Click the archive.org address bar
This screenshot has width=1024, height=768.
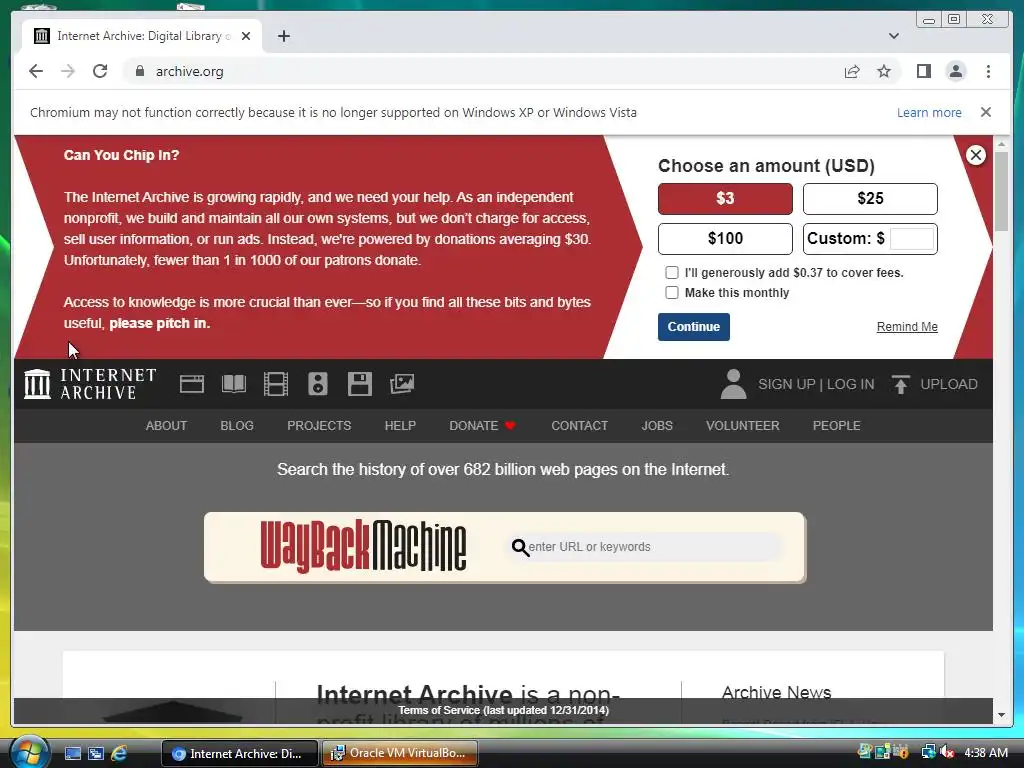(x=483, y=71)
